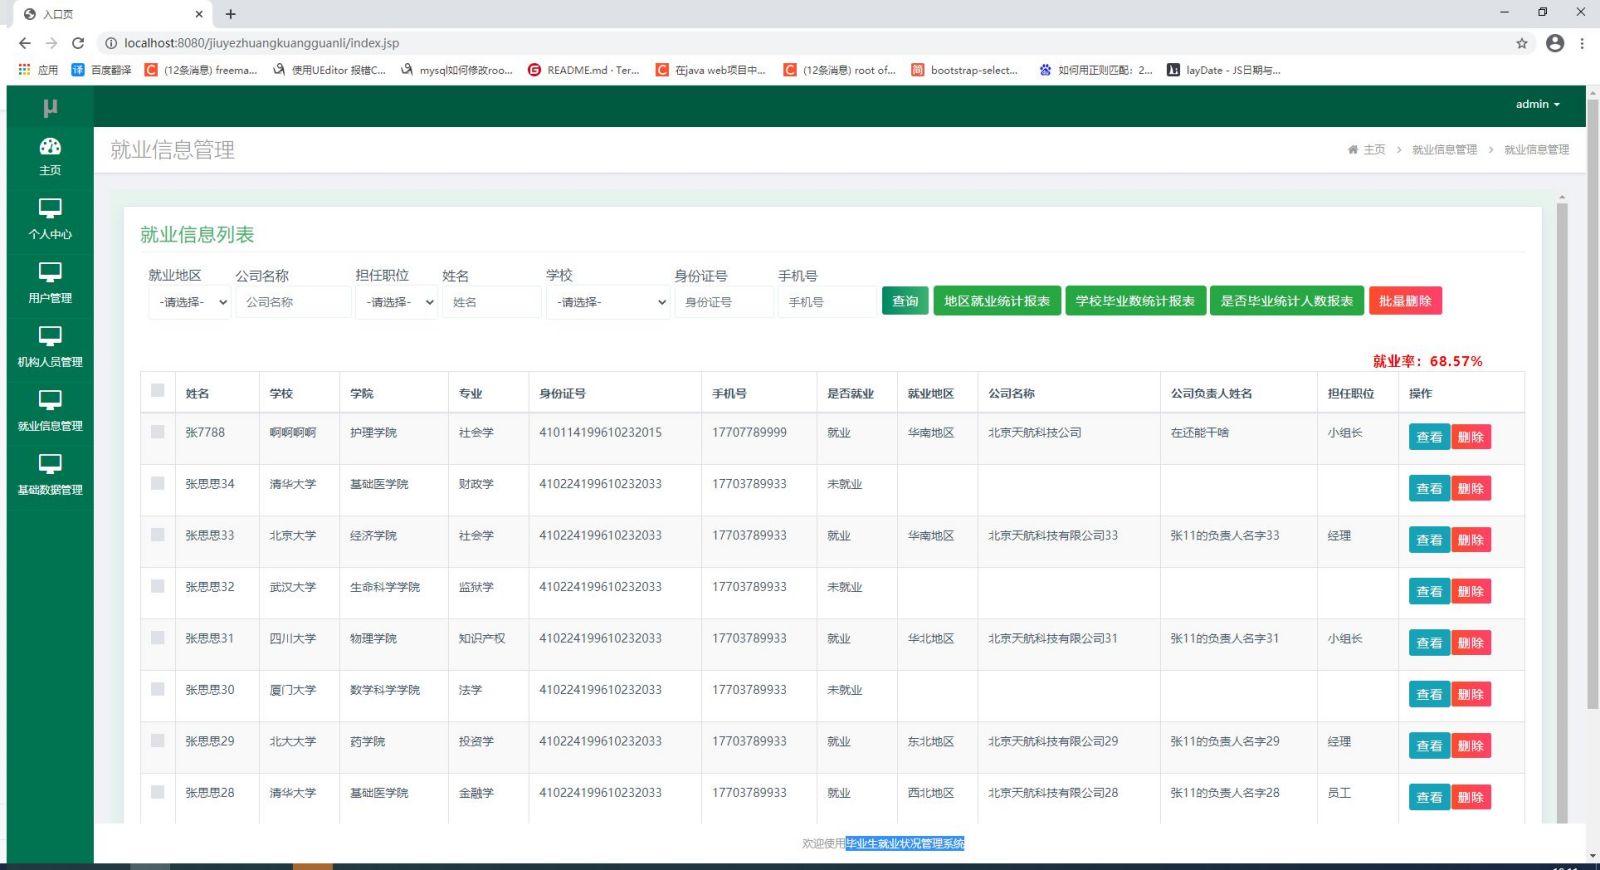Click the sidebar toggle logo icon

(x=50, y=107)
